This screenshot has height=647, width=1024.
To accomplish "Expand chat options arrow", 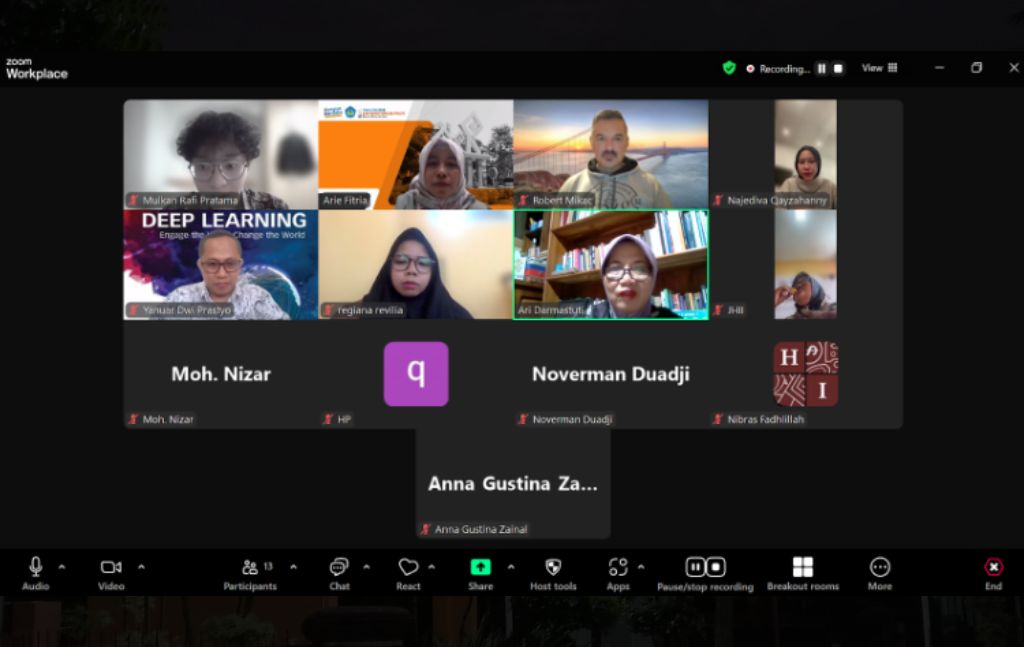I will coord(366,567).
